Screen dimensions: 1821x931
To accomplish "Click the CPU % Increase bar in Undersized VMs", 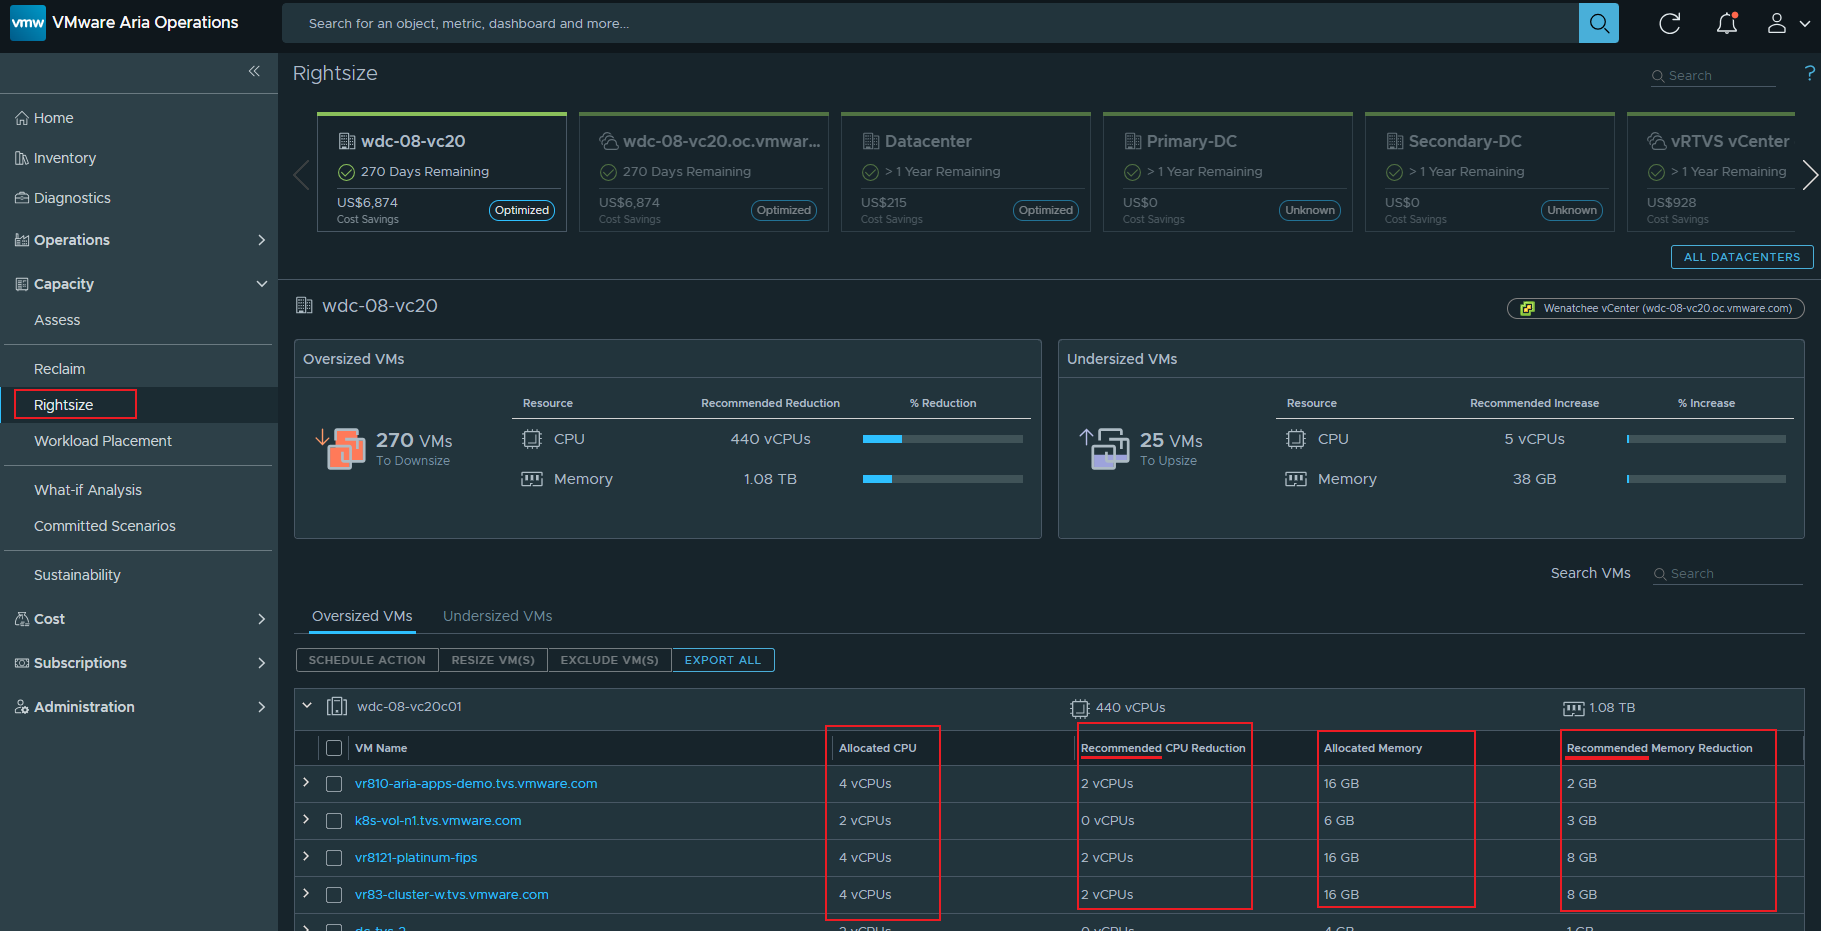I will [x=1706, y=439].
